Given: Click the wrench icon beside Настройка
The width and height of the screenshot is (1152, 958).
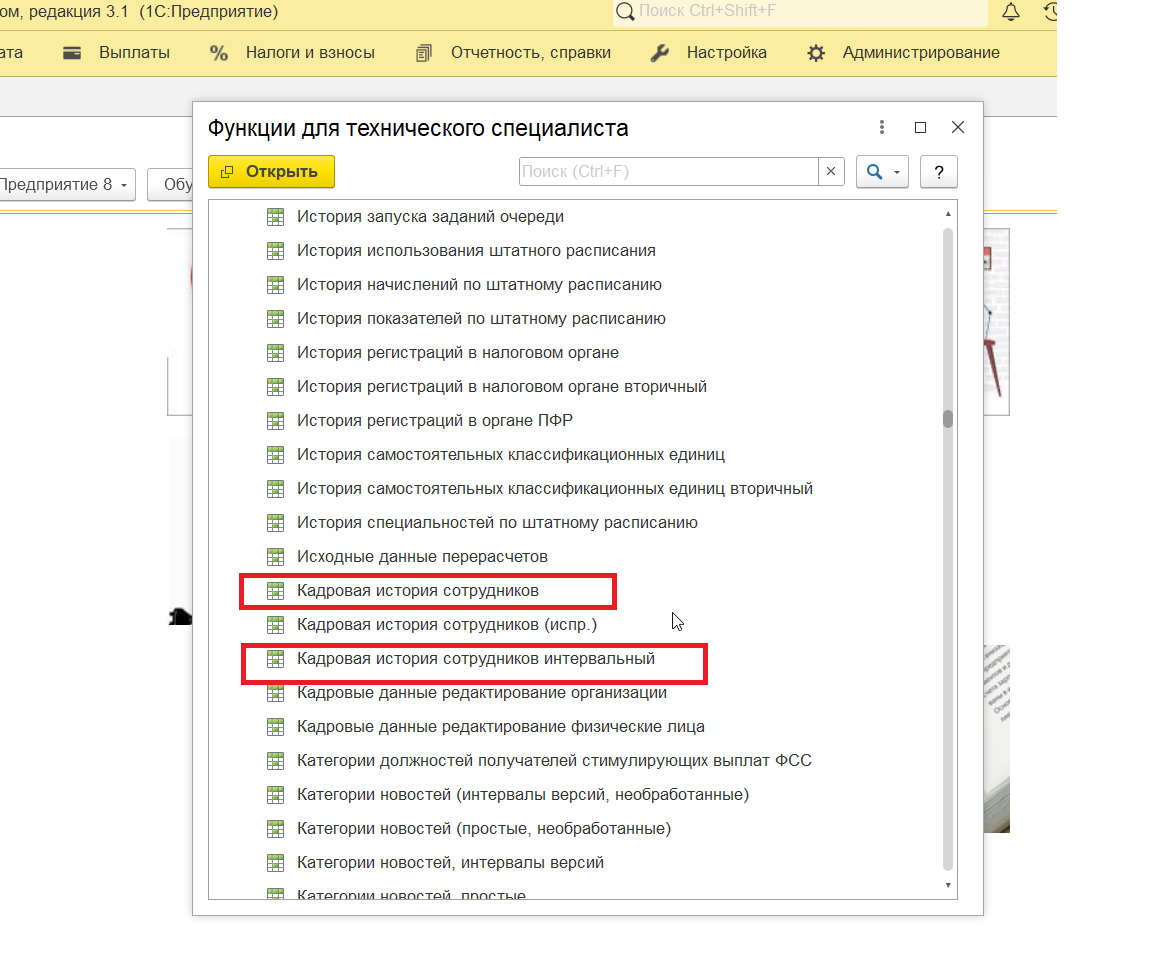Looking at the screenshot, I should [660, 53].
